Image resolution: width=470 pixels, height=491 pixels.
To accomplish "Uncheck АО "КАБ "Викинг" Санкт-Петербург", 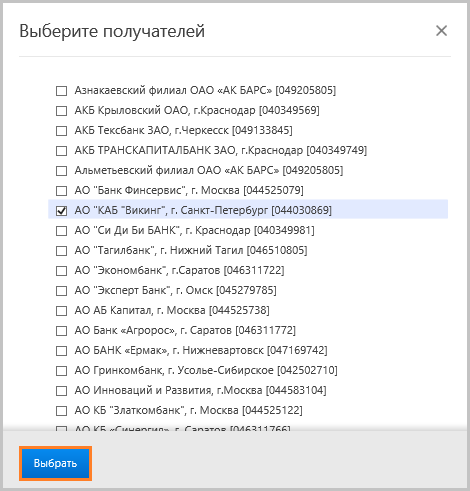I will (61, 211).
